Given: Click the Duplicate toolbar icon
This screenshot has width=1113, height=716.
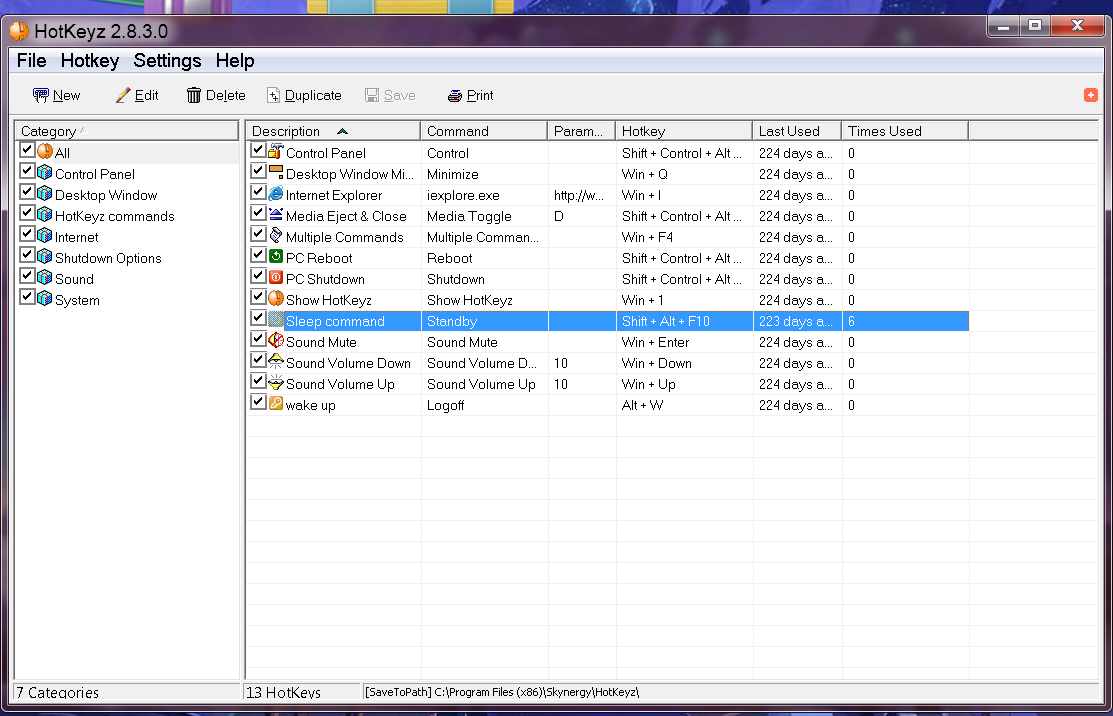Looking at the screenshot, I should pyautogui.click(x=274, y=96).
